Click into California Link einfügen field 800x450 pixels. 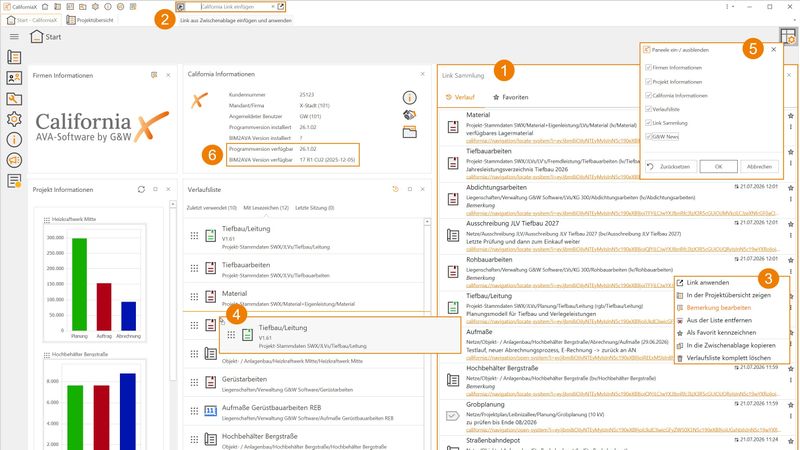227,7
